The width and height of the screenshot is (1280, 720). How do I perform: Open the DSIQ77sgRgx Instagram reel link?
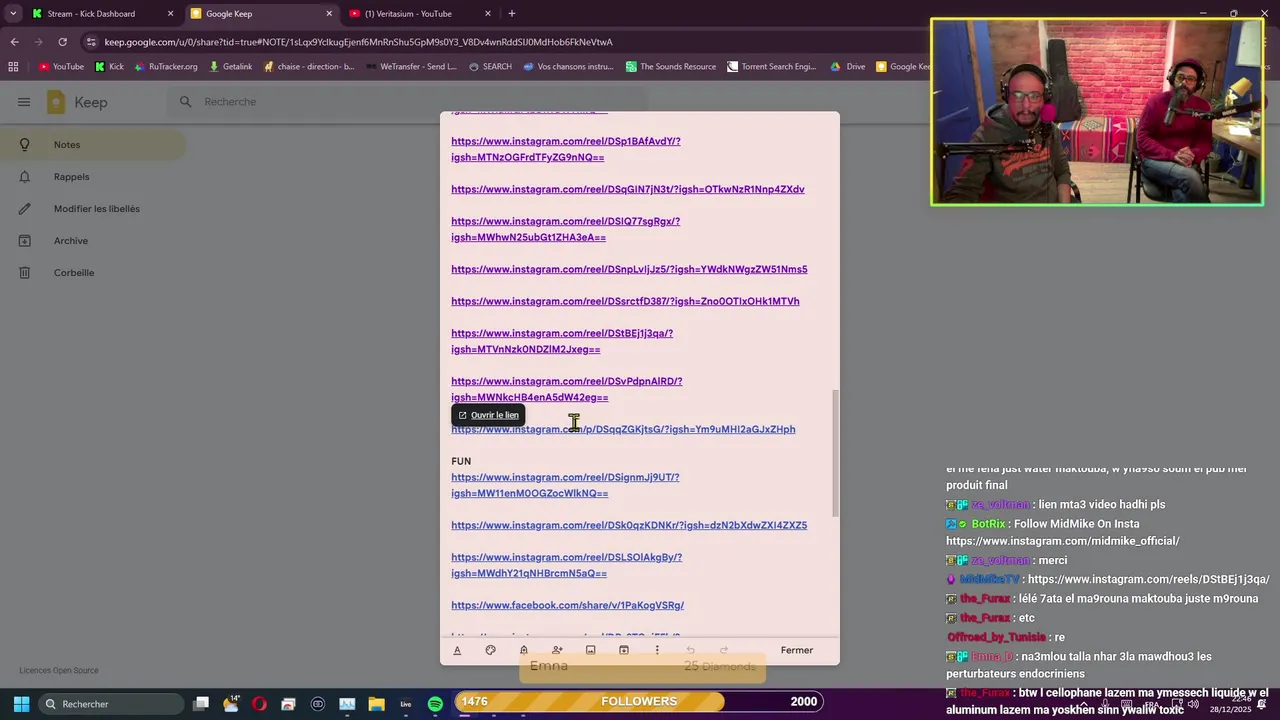pyautogui.click(x=565, y=229)
